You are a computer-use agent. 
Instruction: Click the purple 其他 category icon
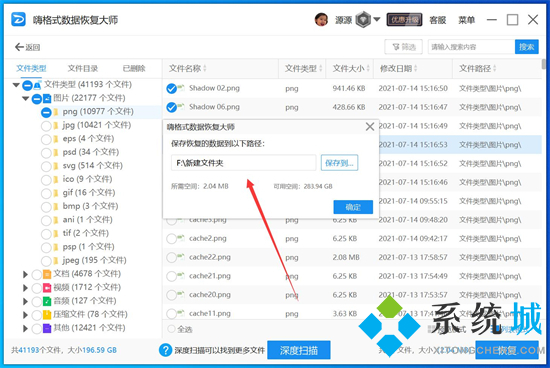(47, 328)
